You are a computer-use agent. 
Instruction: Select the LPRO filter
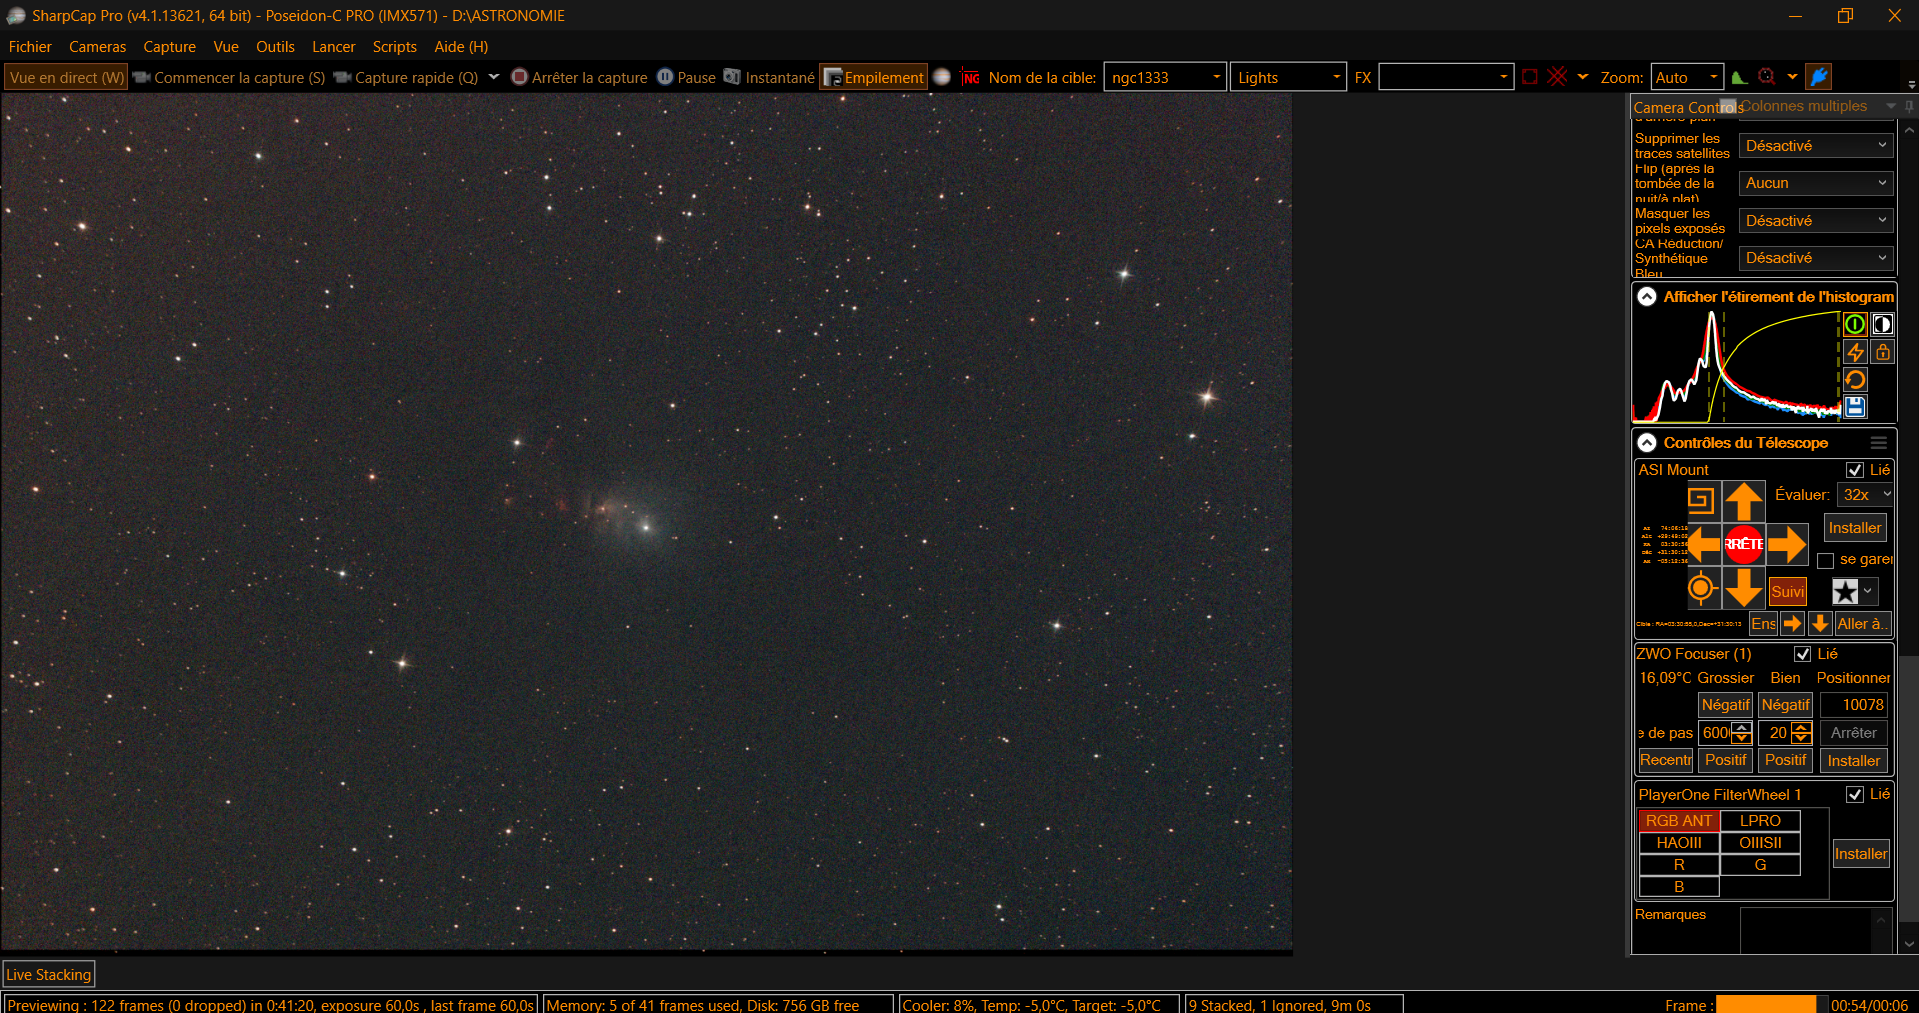click(1760, 821)
